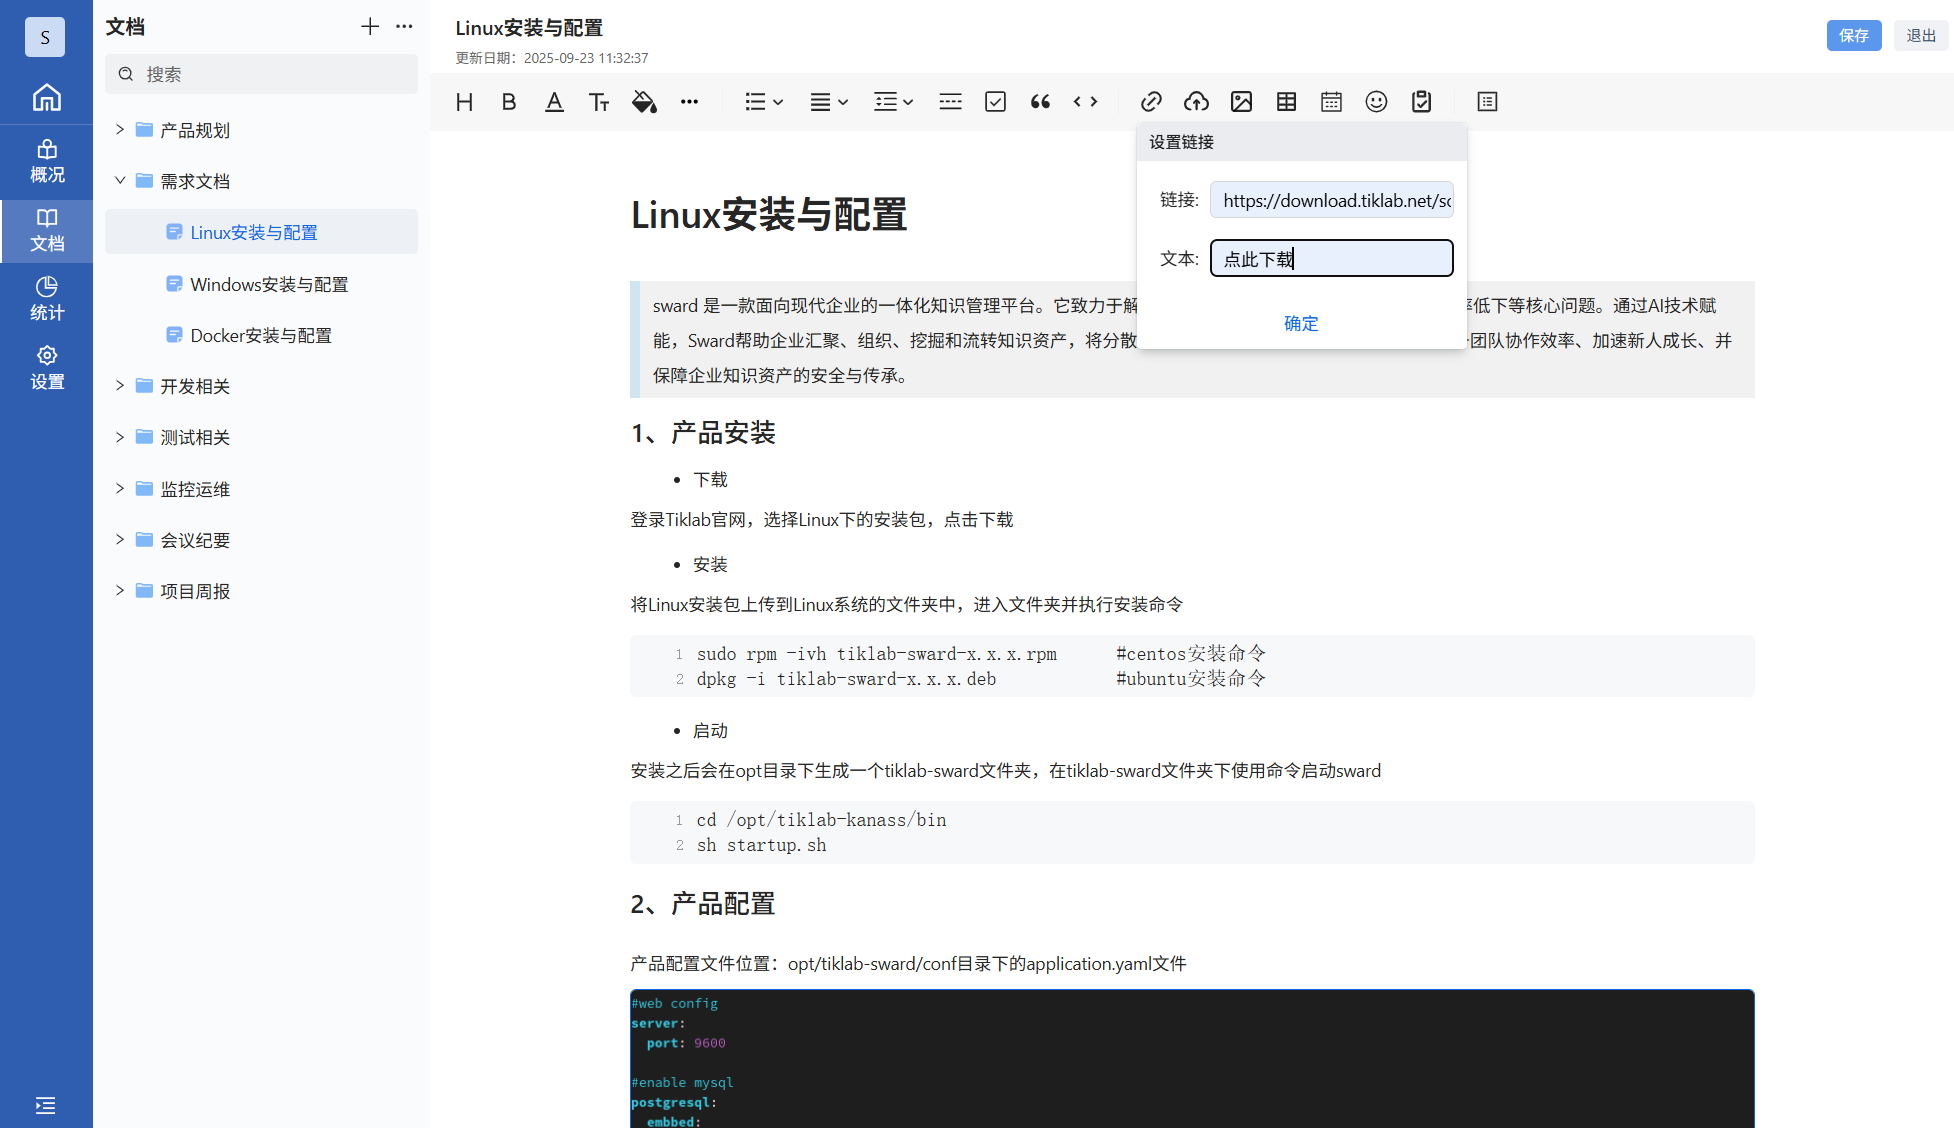The width and height of the screenshot is (1954, 1128).
Task: Insert a table
Action: click(1286, 102)
